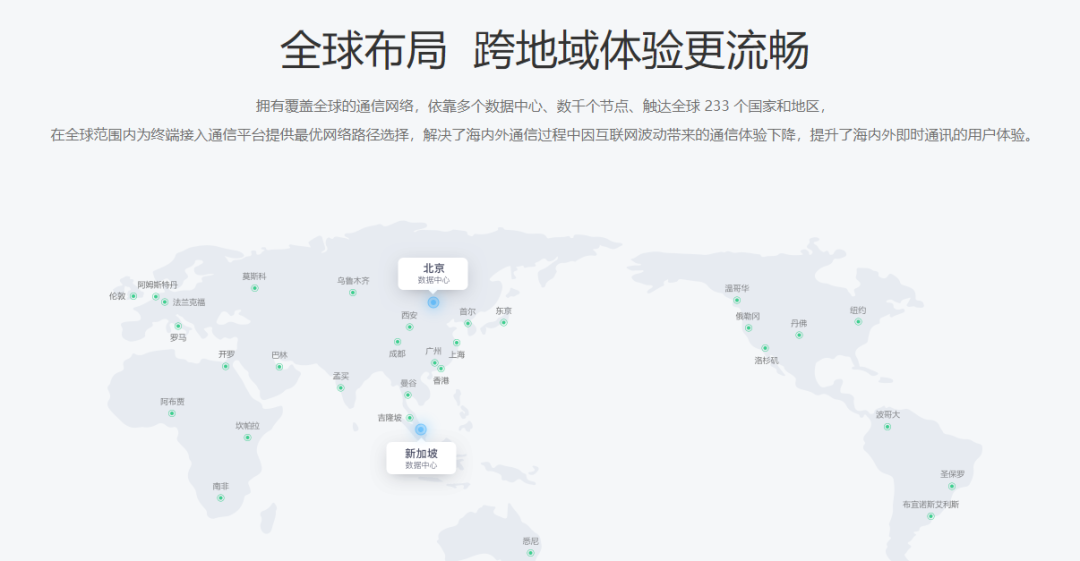Click the 坎帕拉 node marker
The width and height of the screenshot is (1080, 561).
pyautogui.click(x=248, y=438)
